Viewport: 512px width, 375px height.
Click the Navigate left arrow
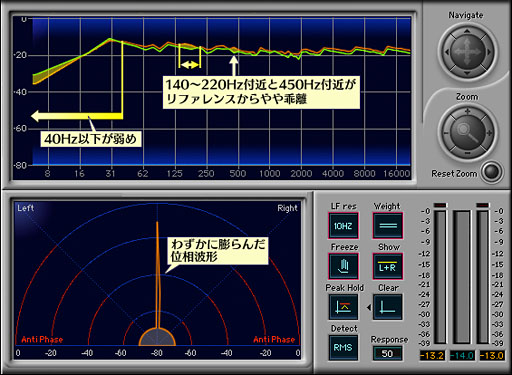447,52
